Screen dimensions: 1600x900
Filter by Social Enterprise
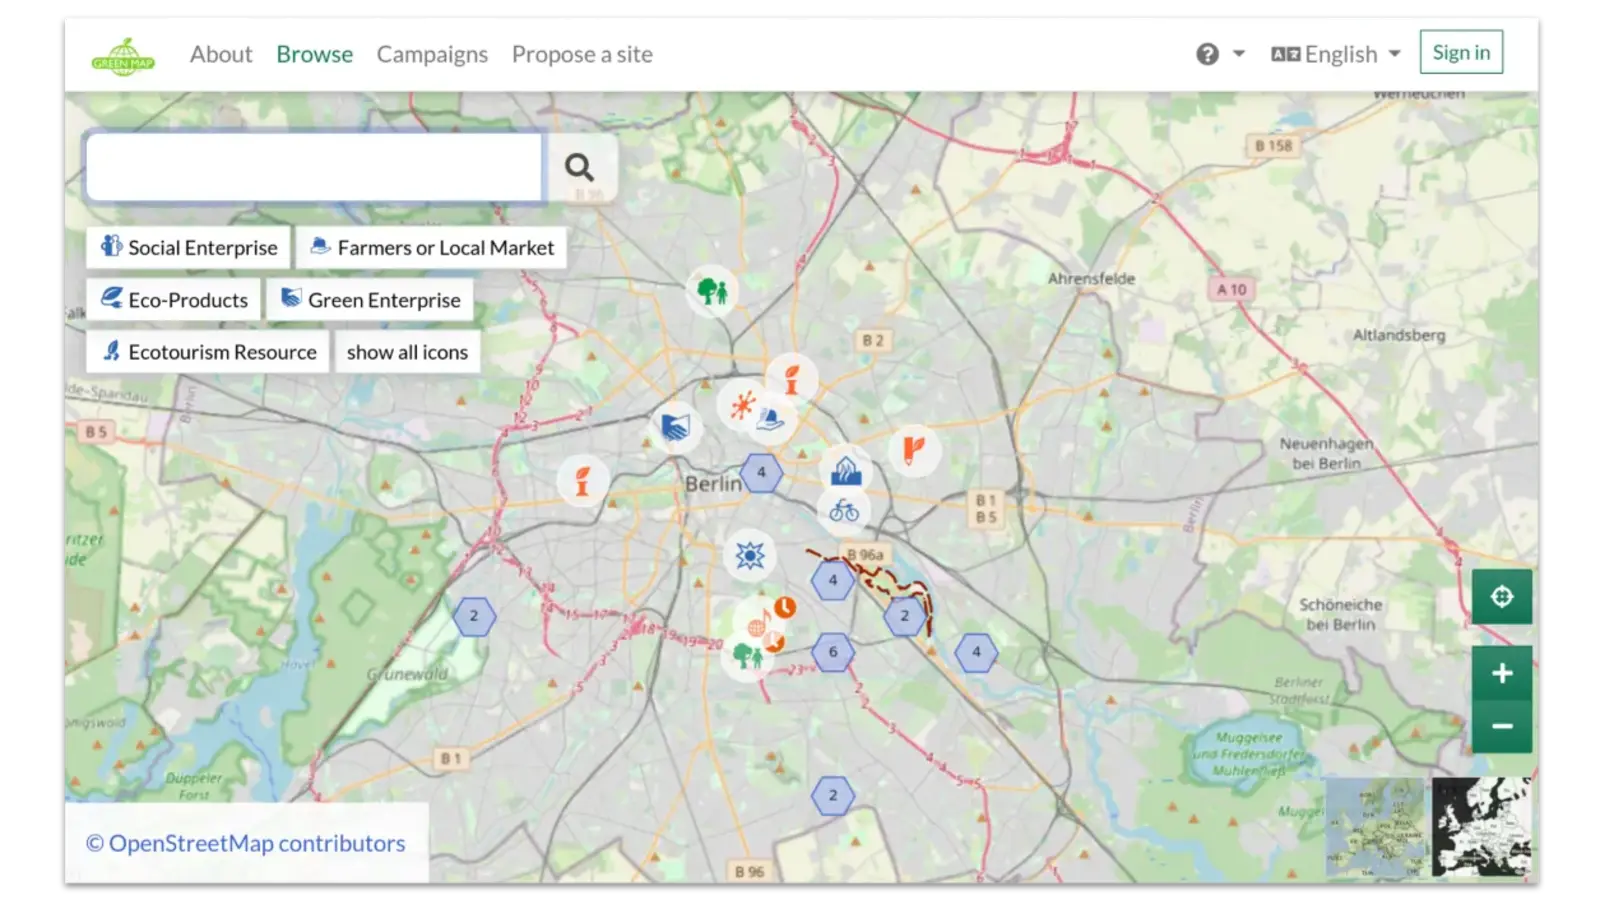coord(189,248)
